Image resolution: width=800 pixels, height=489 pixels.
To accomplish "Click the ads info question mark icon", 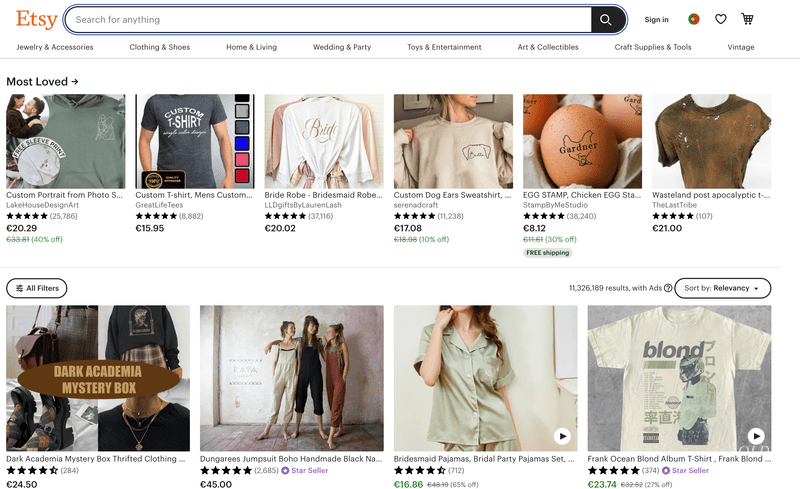I will pyautogui.click(x=668, y=288).
